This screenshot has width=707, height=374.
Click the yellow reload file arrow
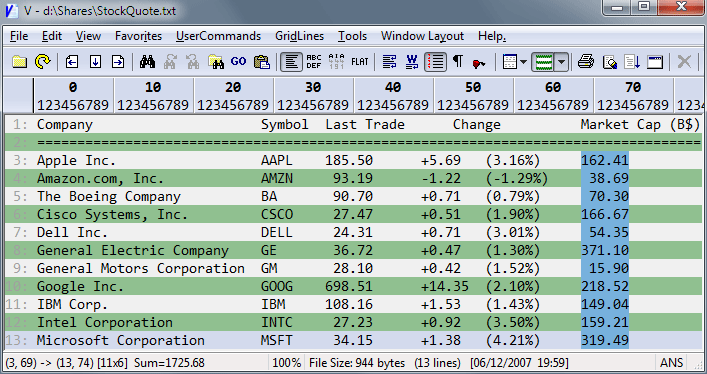[43, 62]
